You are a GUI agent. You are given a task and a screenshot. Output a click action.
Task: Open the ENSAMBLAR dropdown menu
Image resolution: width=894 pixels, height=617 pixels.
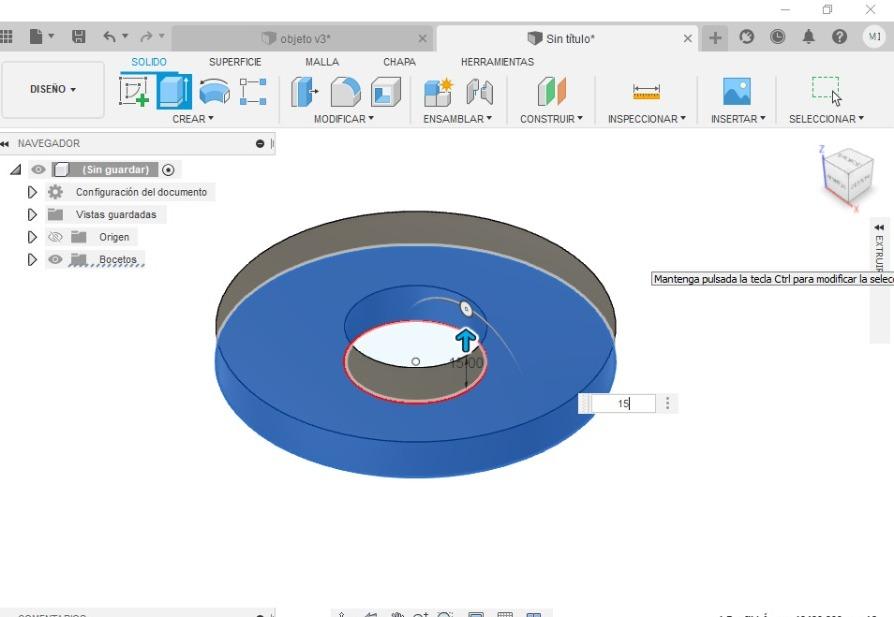457,119
